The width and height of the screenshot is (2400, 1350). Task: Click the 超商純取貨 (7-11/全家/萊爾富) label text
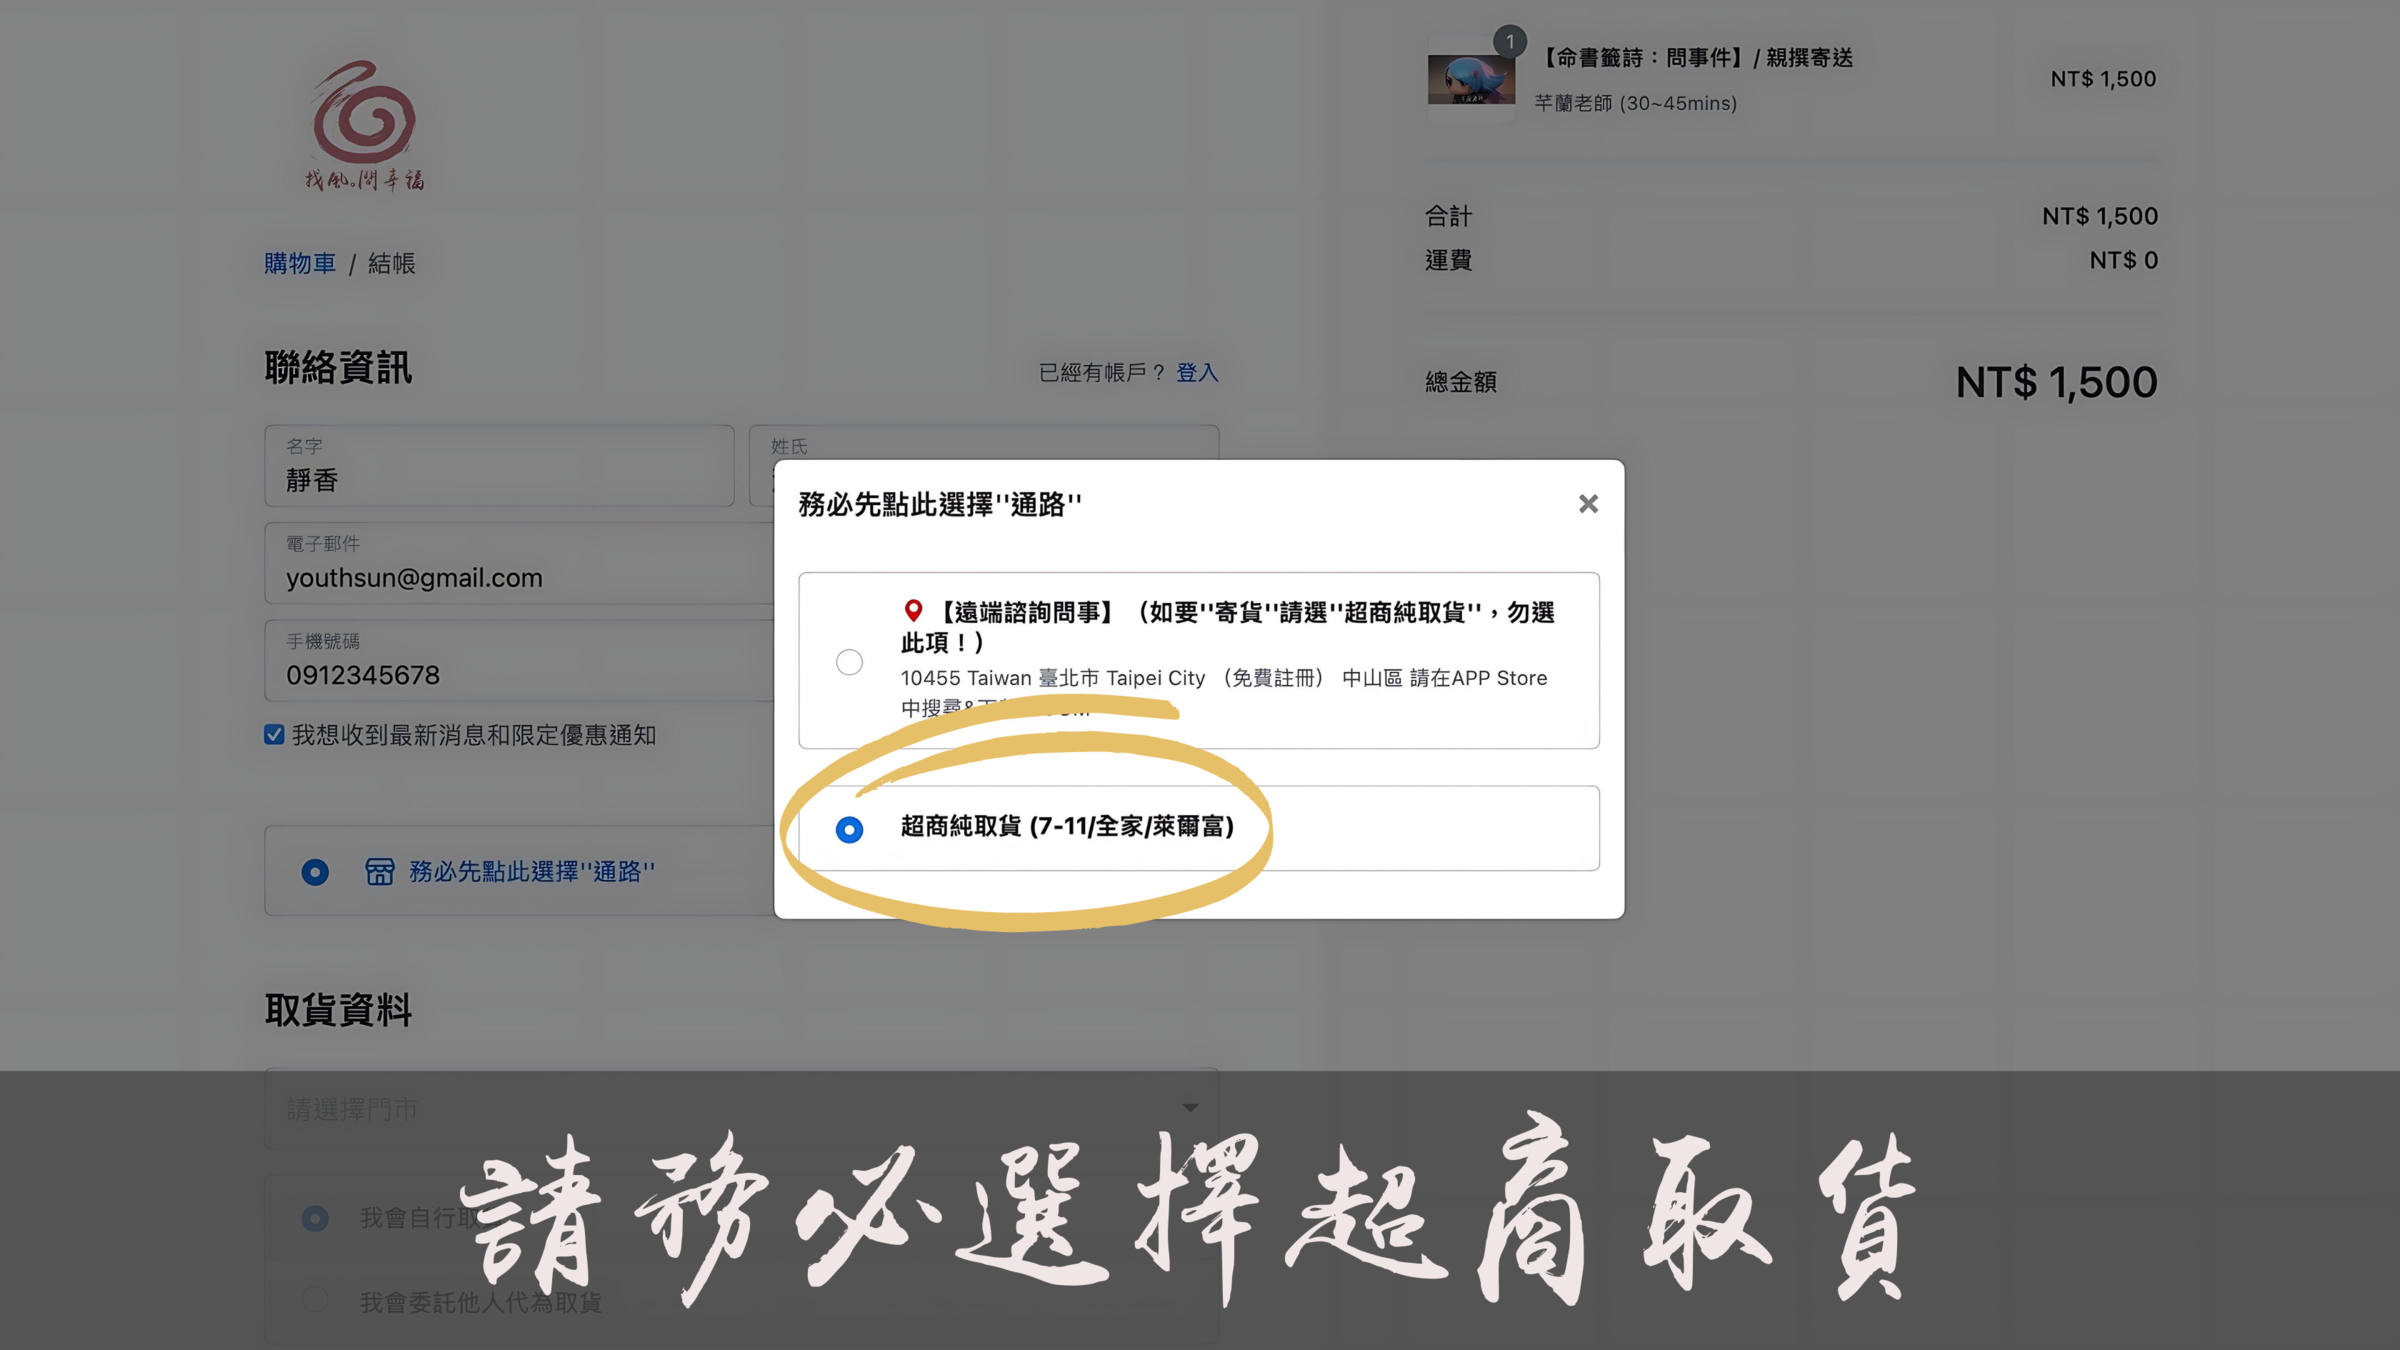(x=1067, y=826)
